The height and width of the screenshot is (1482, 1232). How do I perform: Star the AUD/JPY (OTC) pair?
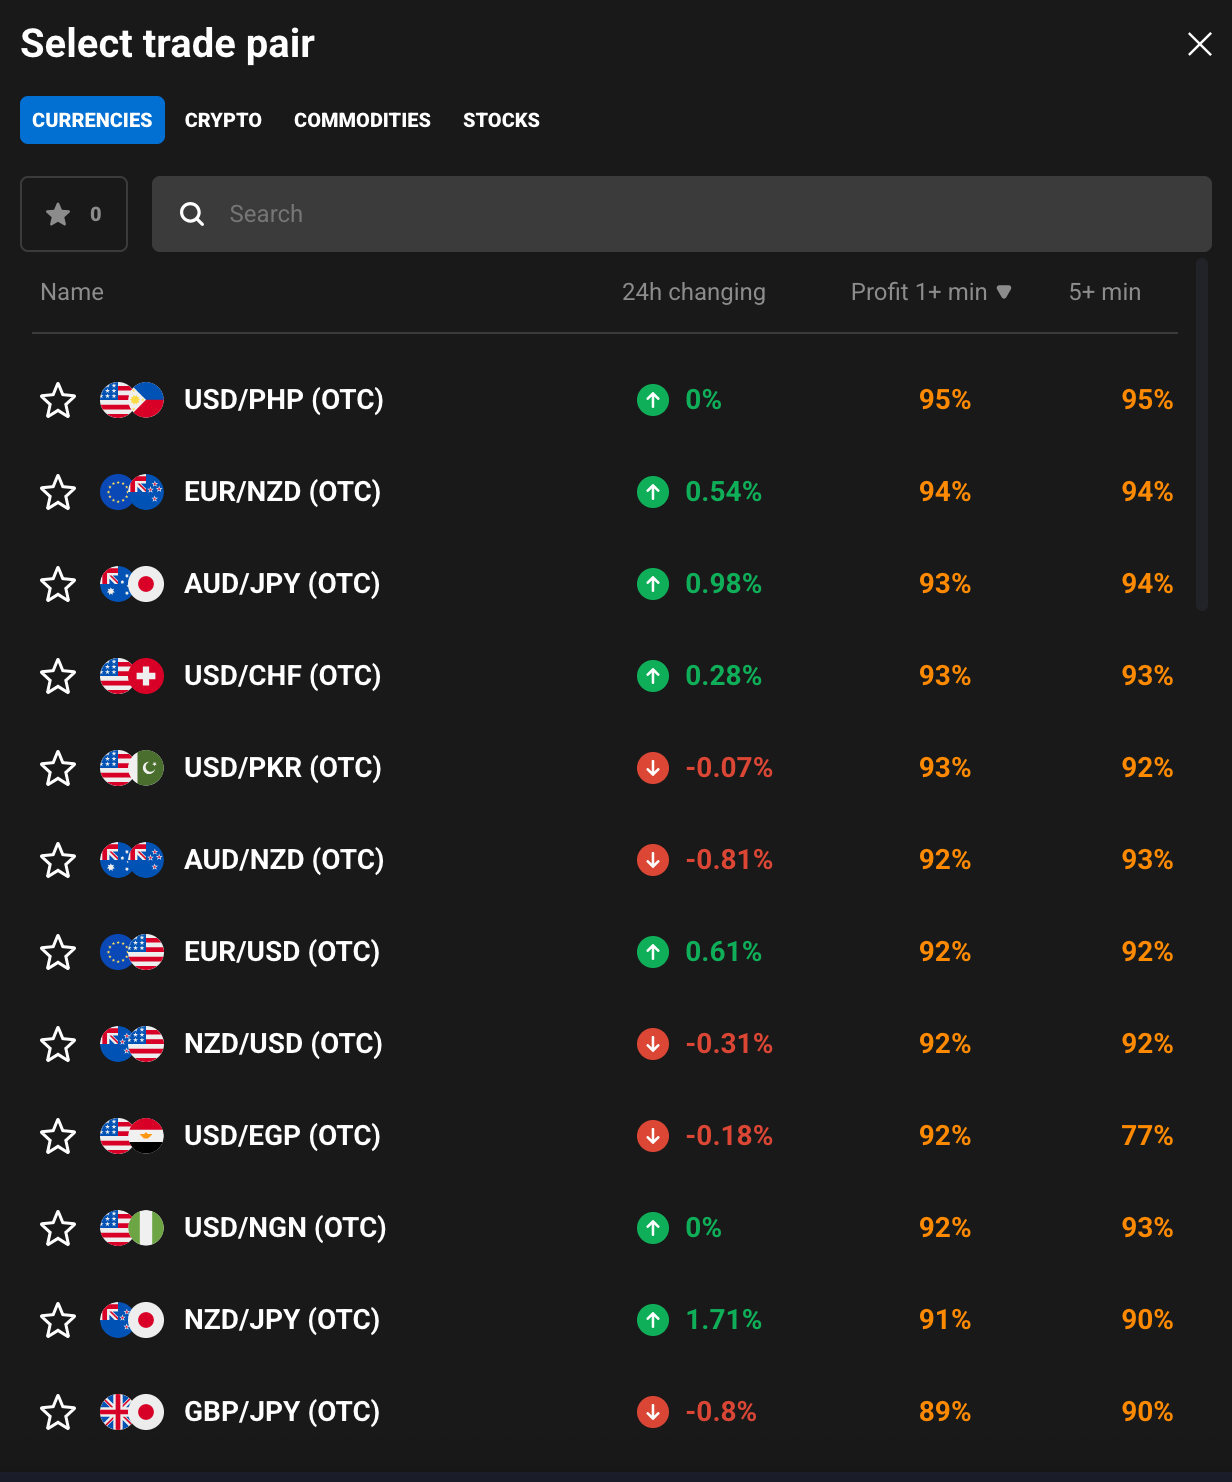tap(58, 584)
